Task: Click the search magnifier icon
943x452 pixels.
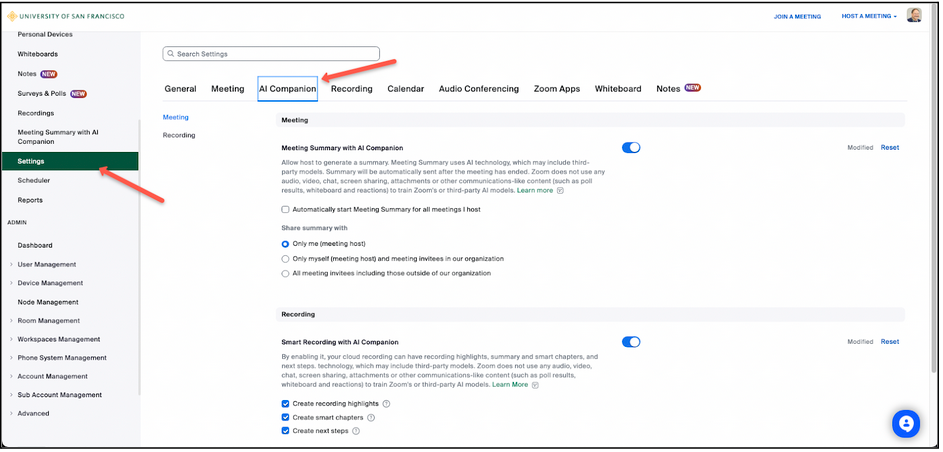Action: pos(171,54)
